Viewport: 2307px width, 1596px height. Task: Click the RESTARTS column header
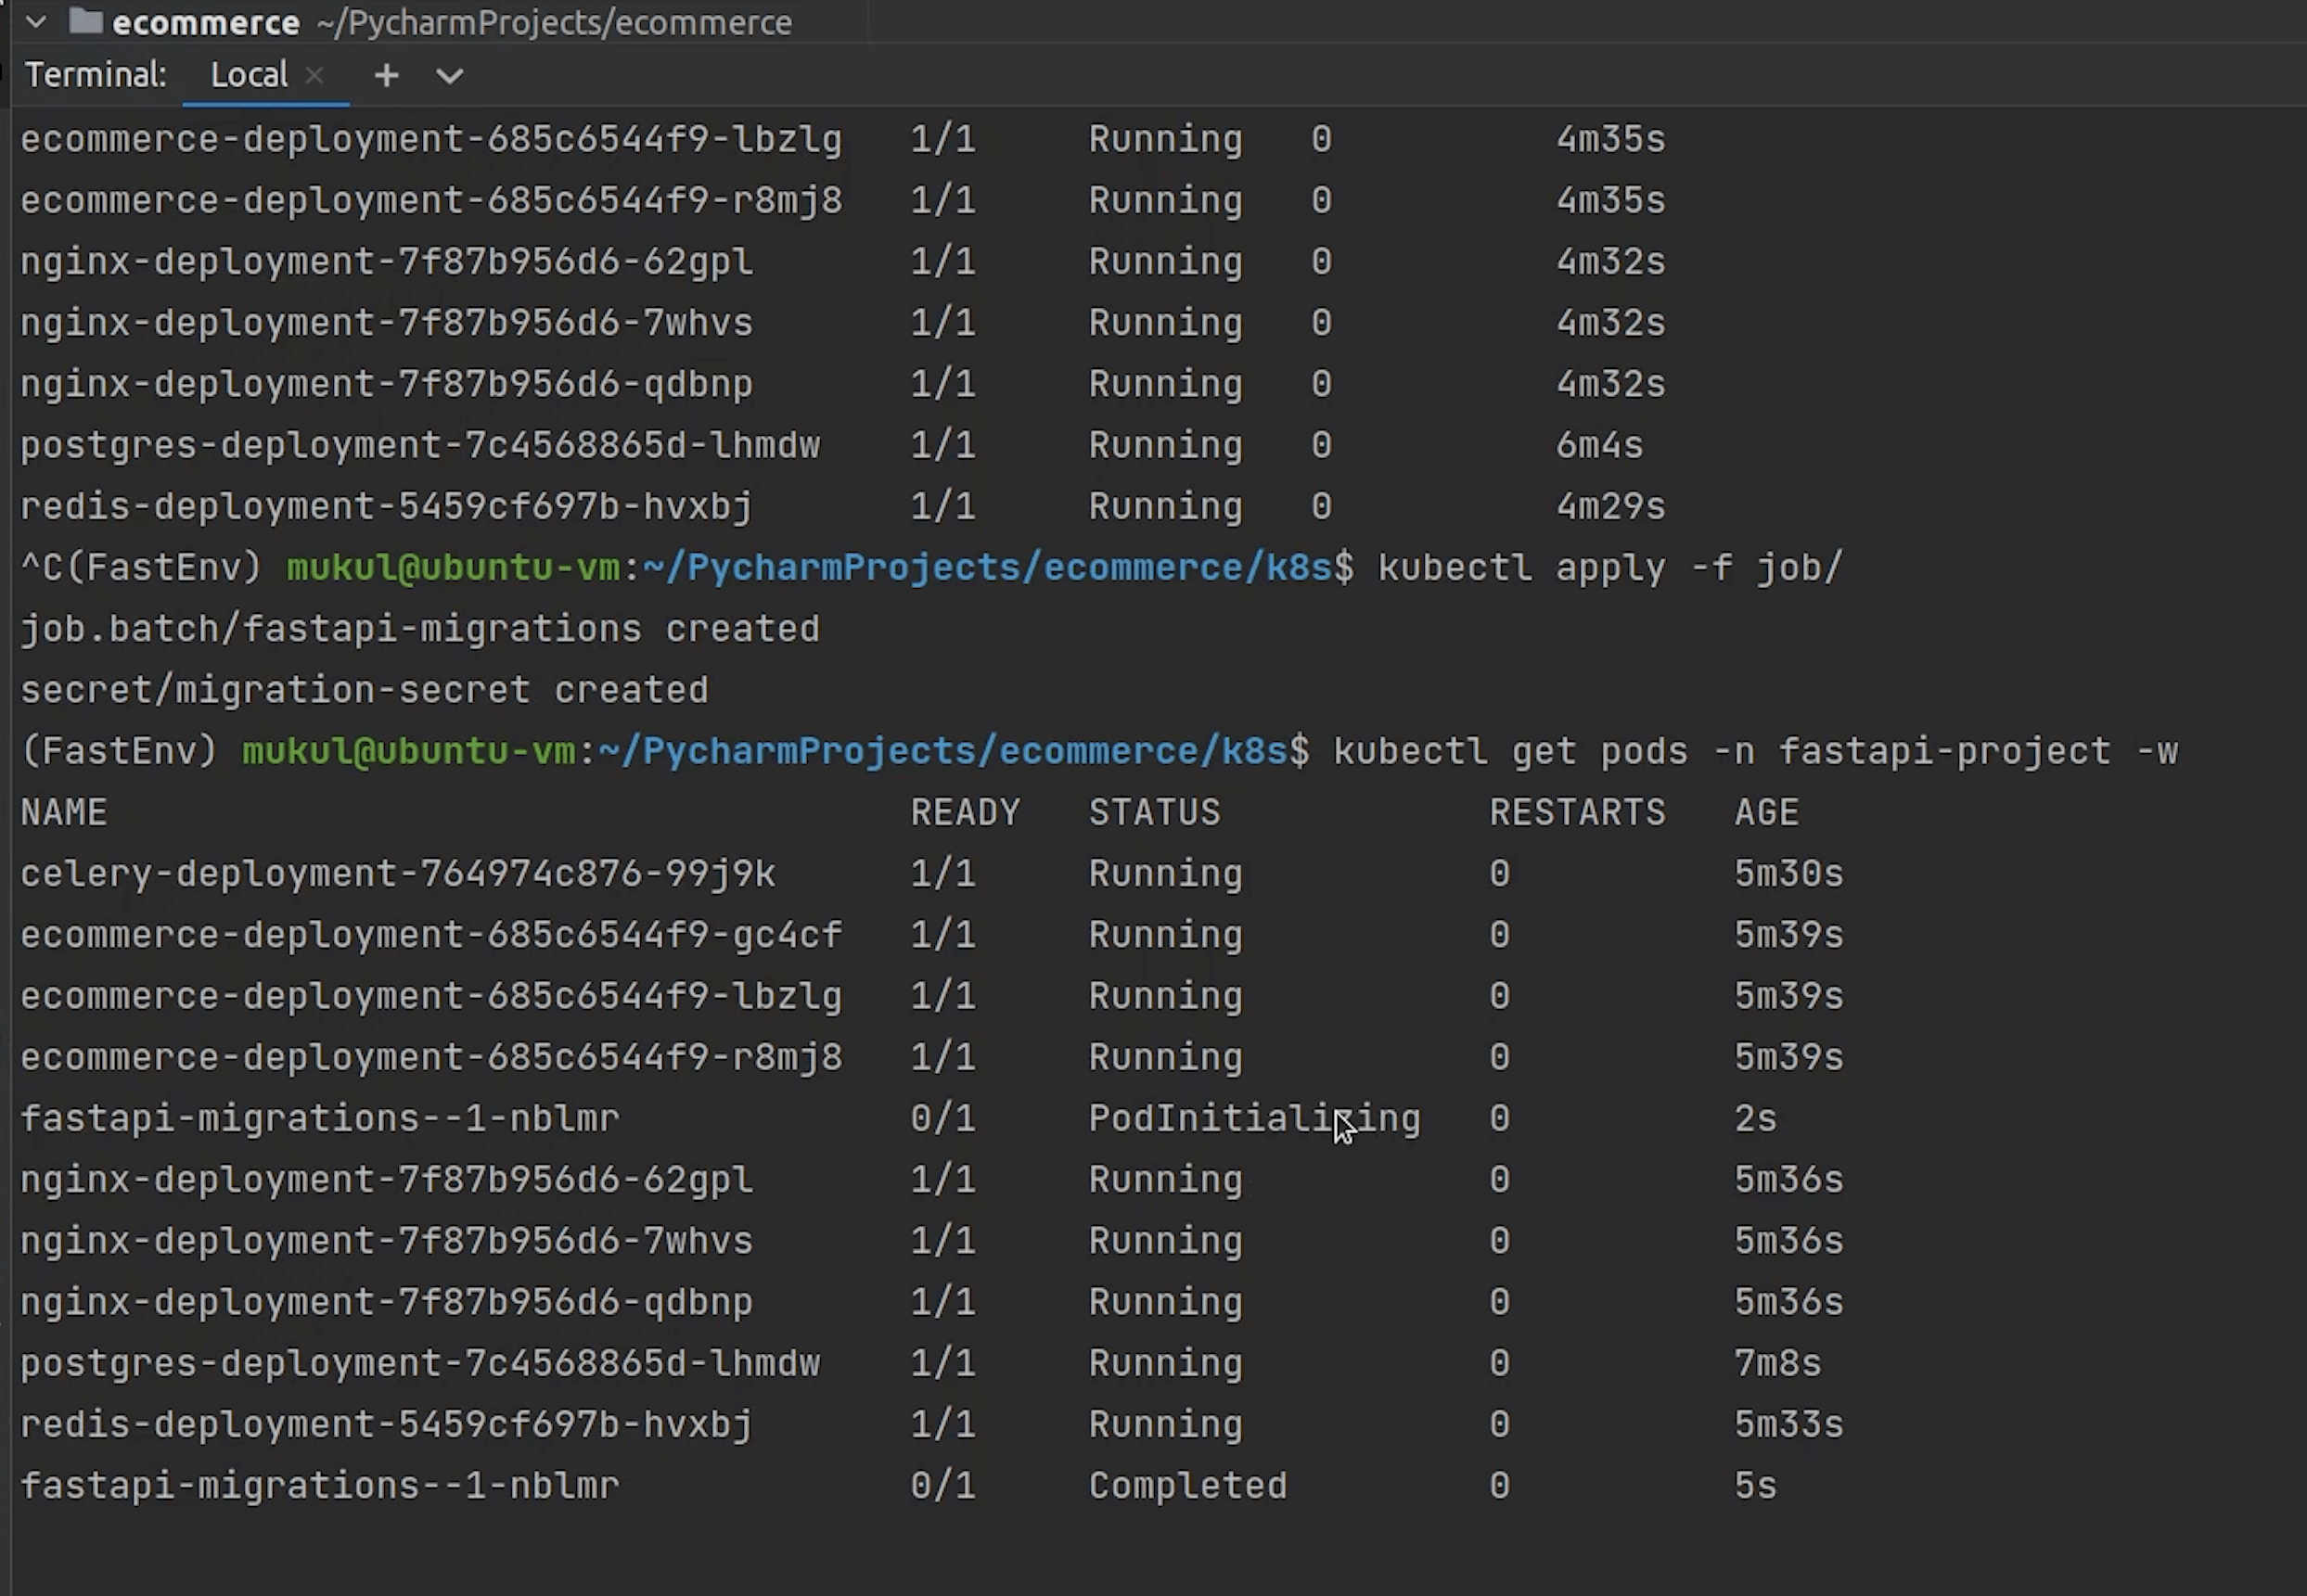(1577, 812)
